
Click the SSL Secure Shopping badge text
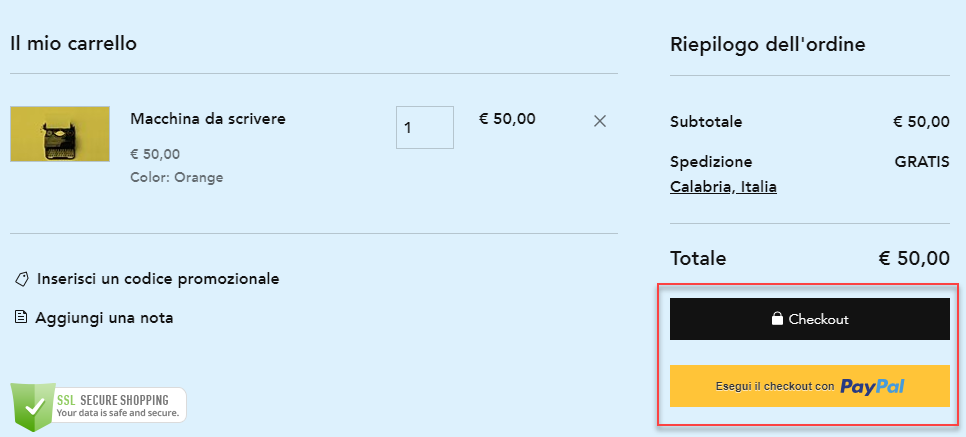tap(118, 405)
